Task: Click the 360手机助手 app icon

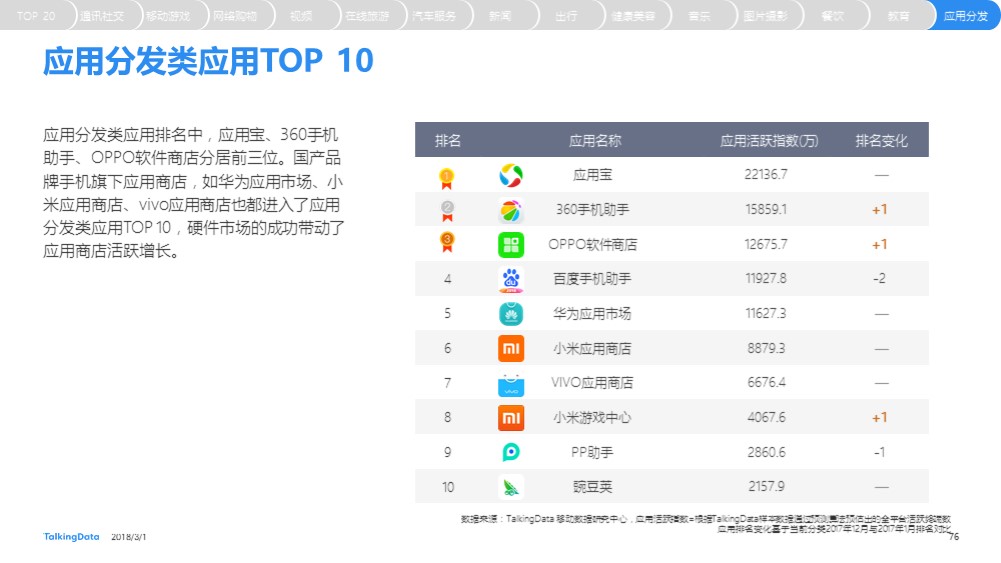Action: click(x=511, y=210)
